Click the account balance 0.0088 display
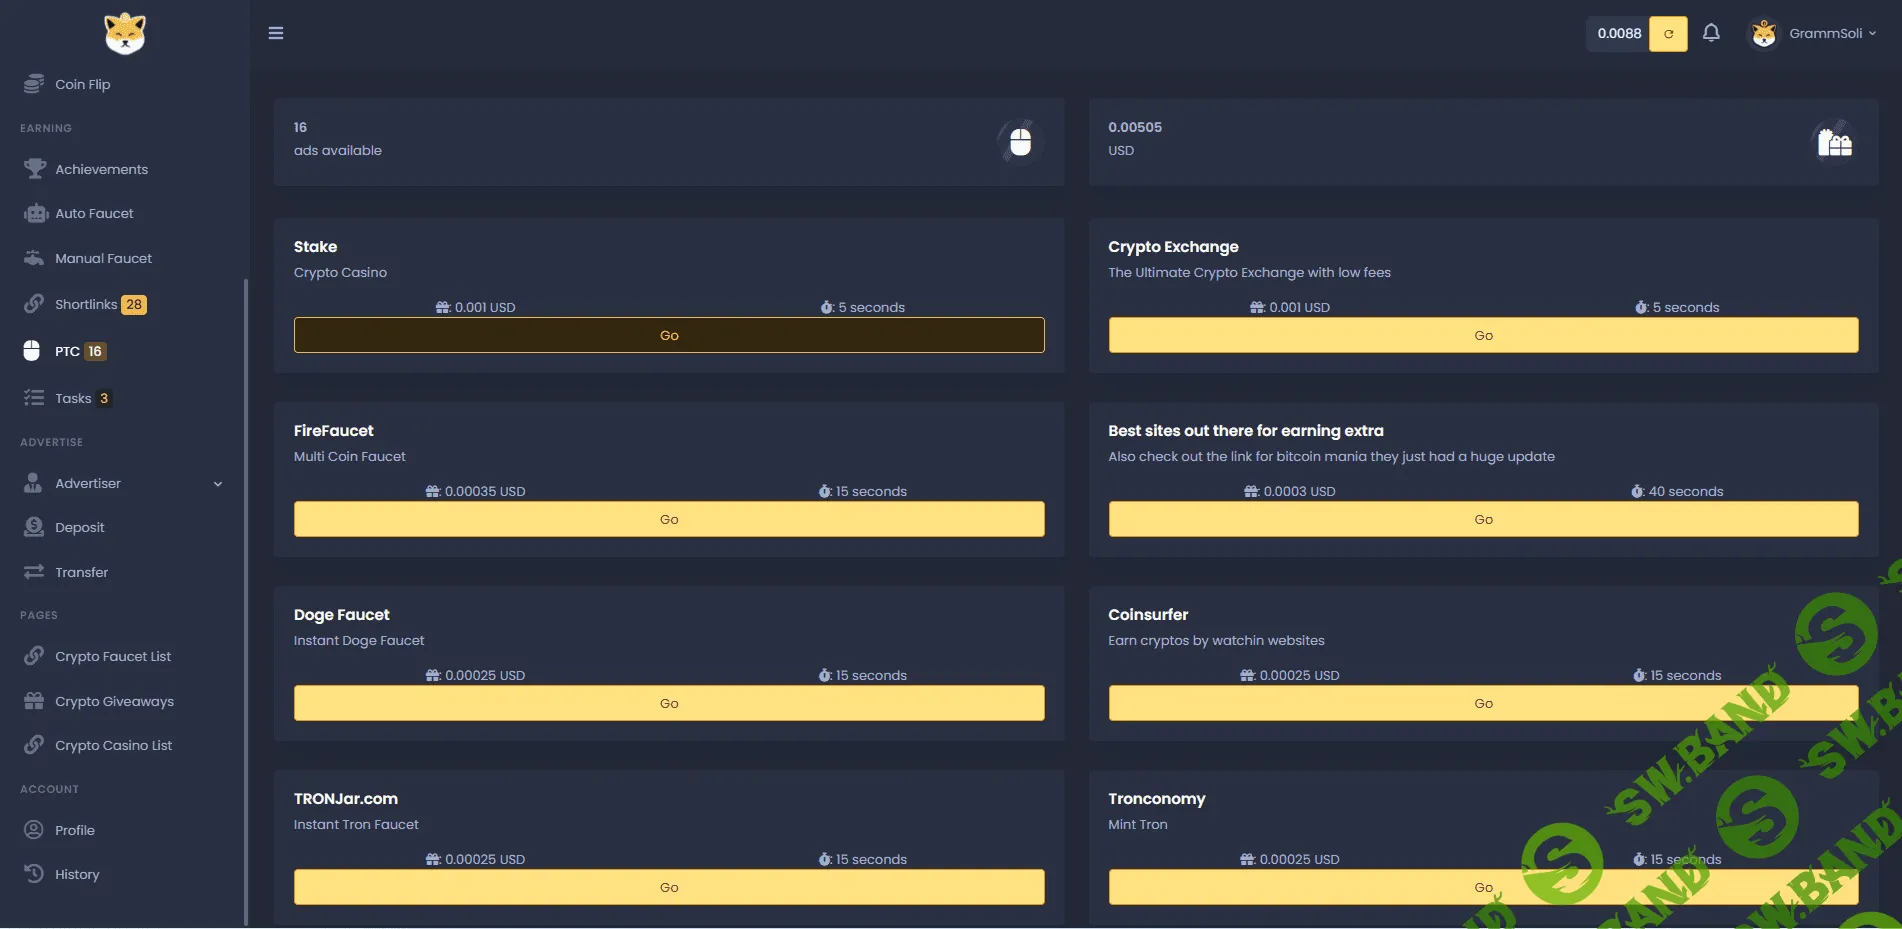 pos(1619,34)
